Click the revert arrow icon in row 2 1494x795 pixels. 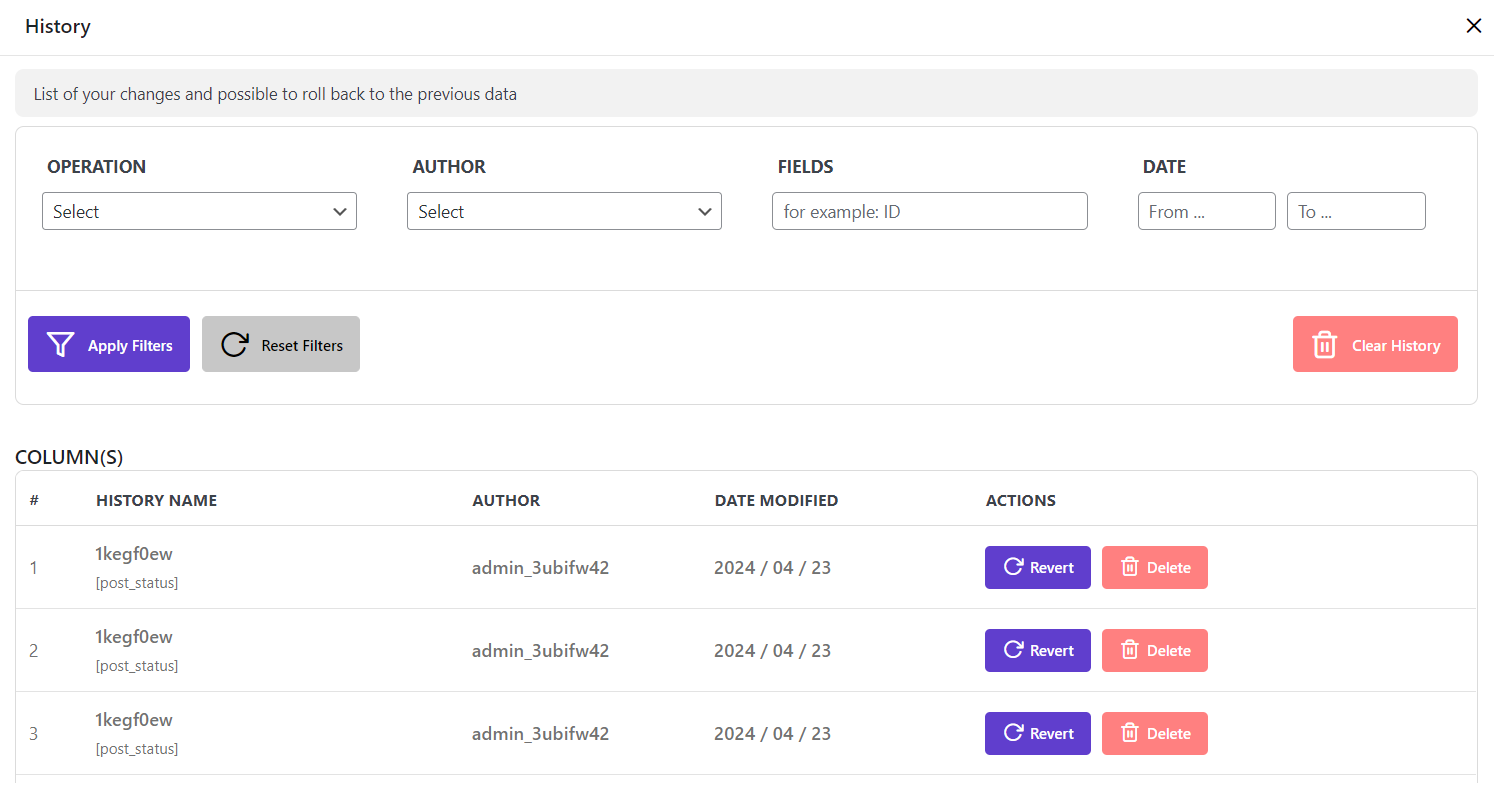point(1012,650)
